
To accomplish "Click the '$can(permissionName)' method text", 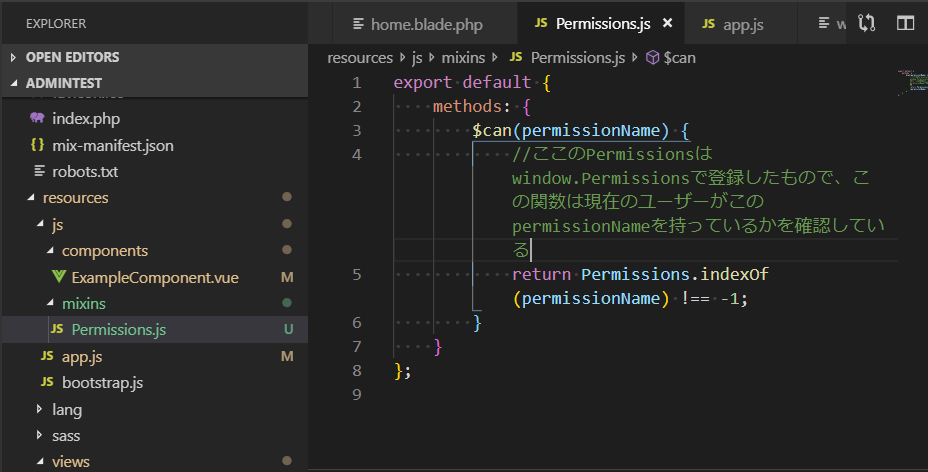I will click(571, 130).
